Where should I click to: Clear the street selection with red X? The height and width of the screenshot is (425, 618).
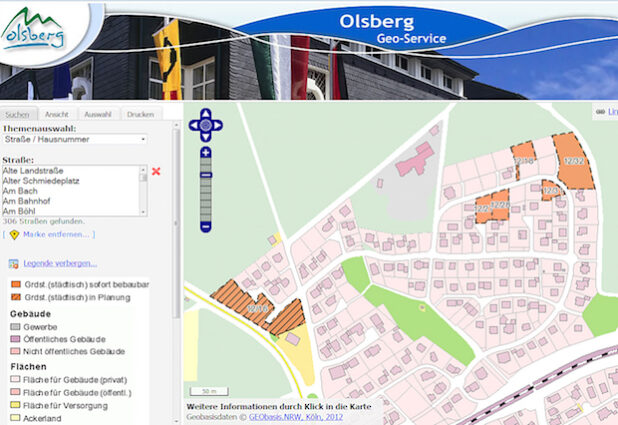tap(156, 171)
